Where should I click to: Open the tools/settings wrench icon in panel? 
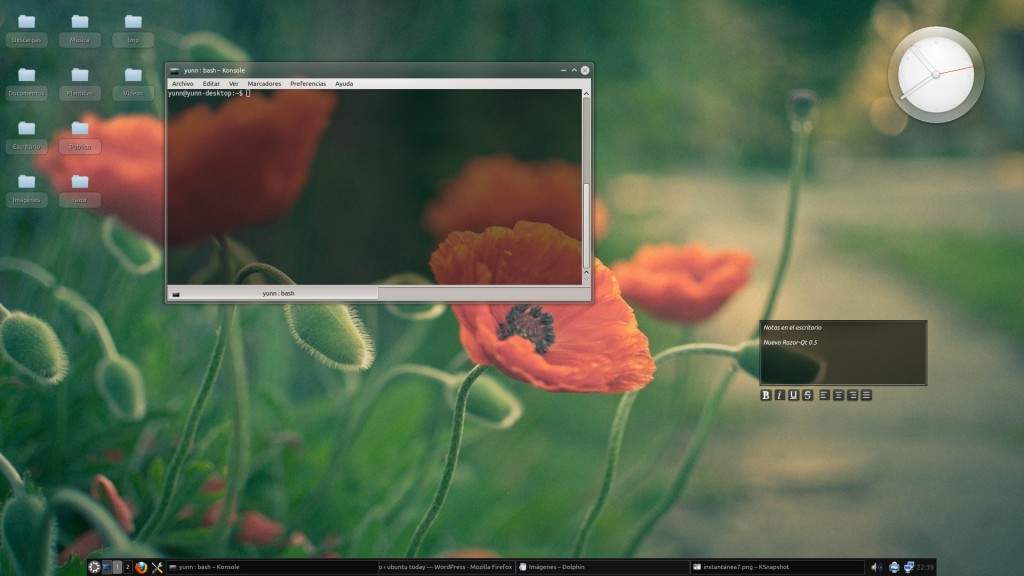pyautogui.click(x=157, y=568)
